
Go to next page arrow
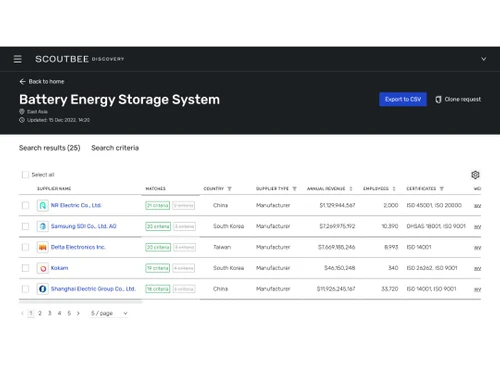[x=78, y=313]
